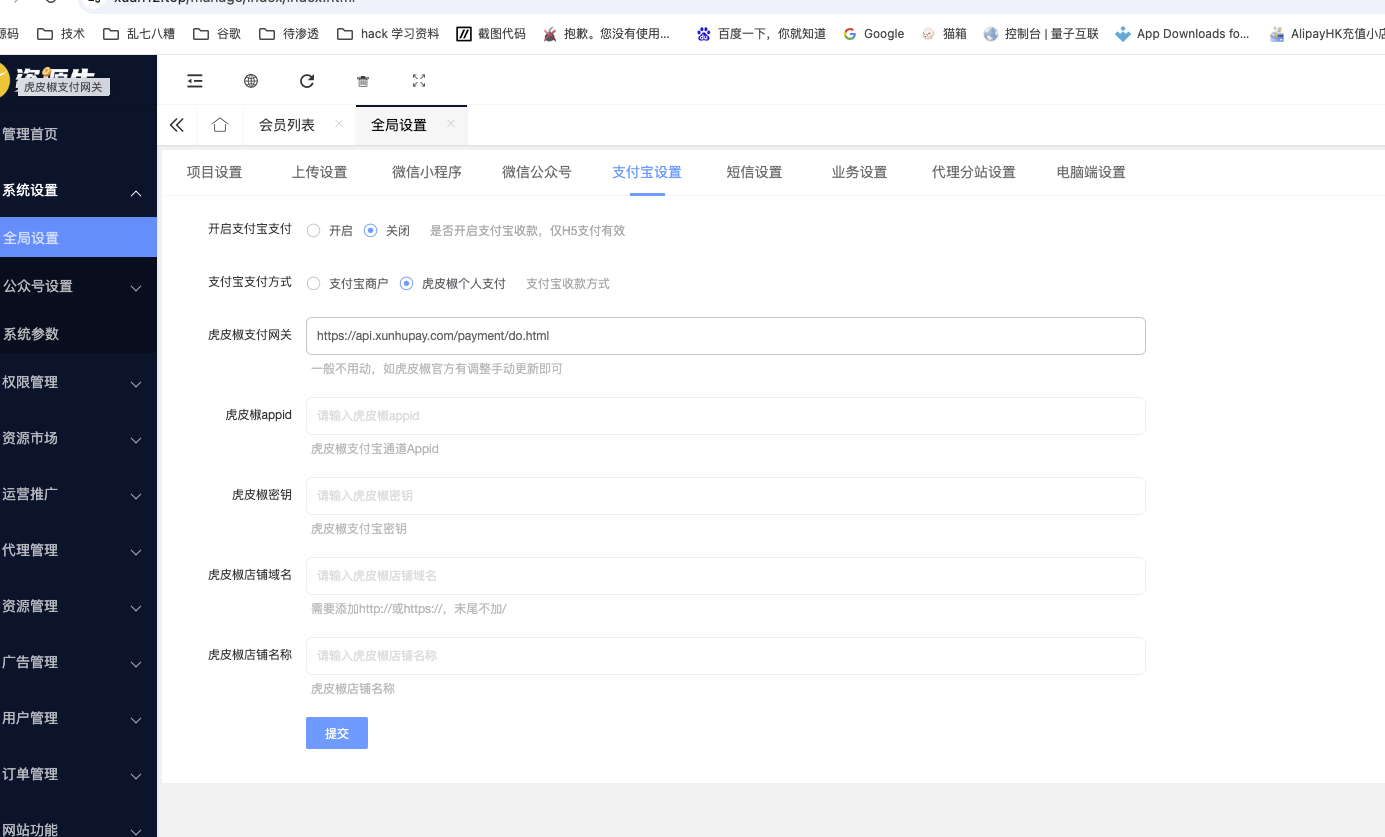Select the 虎皮椒个人支付 radio option
Image resolution: width=1385 pixels, height=837 pixels.
[406, 283]
